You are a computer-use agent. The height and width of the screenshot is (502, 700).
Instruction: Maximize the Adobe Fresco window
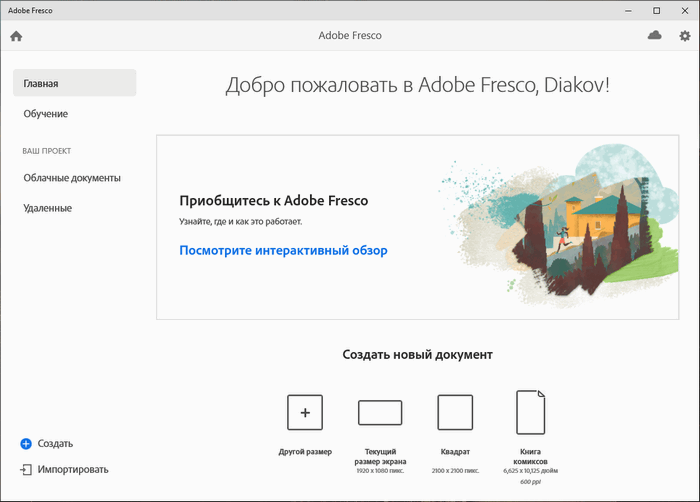[656, 11]
